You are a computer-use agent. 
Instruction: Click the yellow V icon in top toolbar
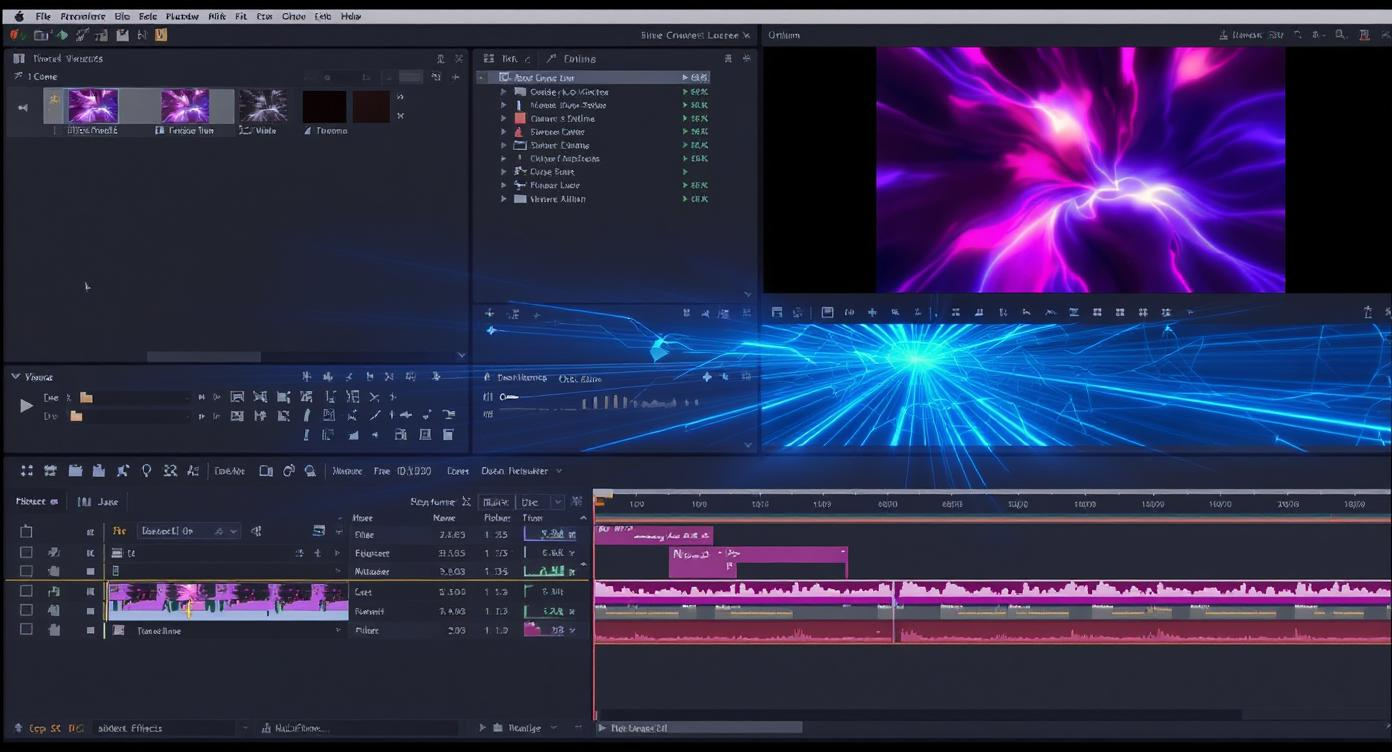pos(161,35)
